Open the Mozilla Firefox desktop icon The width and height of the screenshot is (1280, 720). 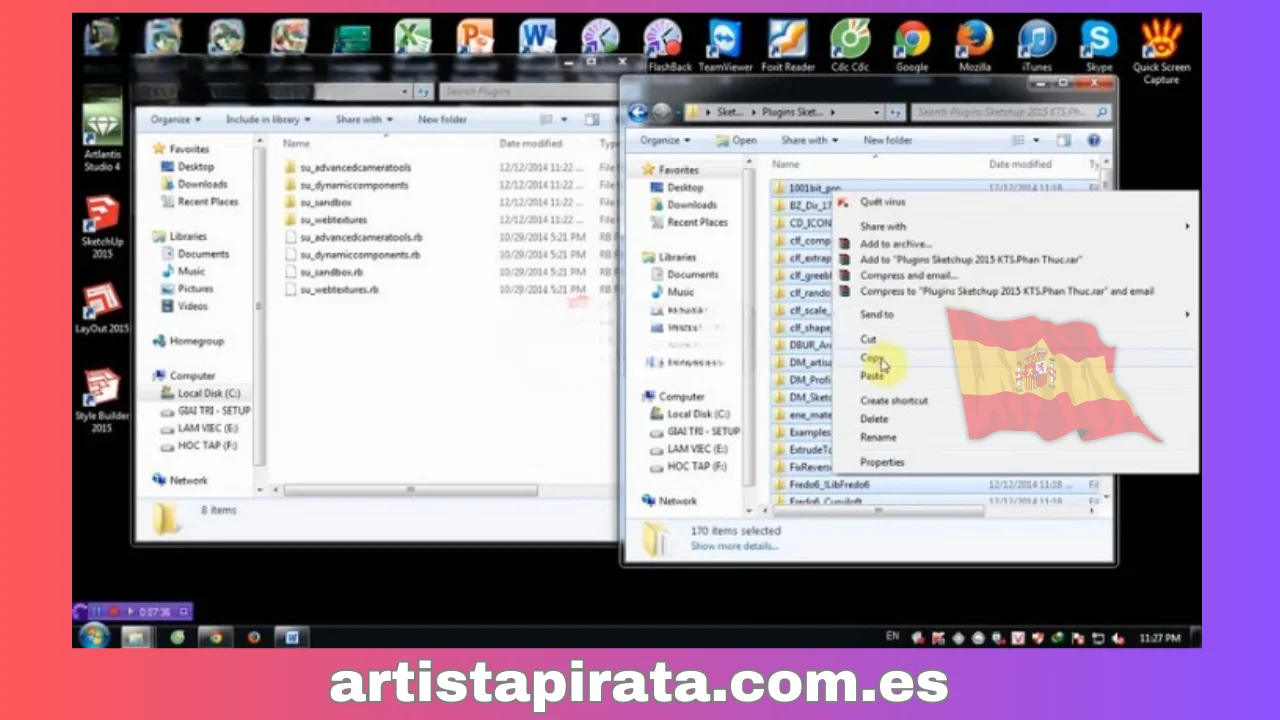pos(974,45)
